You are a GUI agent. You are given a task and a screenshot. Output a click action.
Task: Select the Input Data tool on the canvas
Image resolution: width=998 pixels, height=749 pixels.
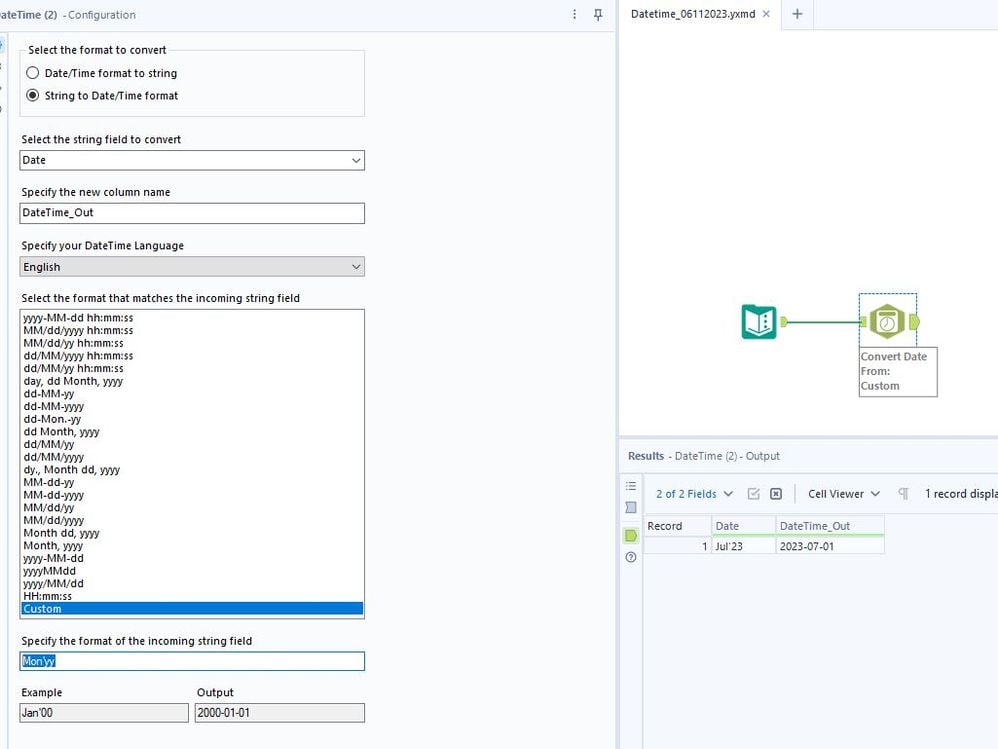(x=759, y=321)
